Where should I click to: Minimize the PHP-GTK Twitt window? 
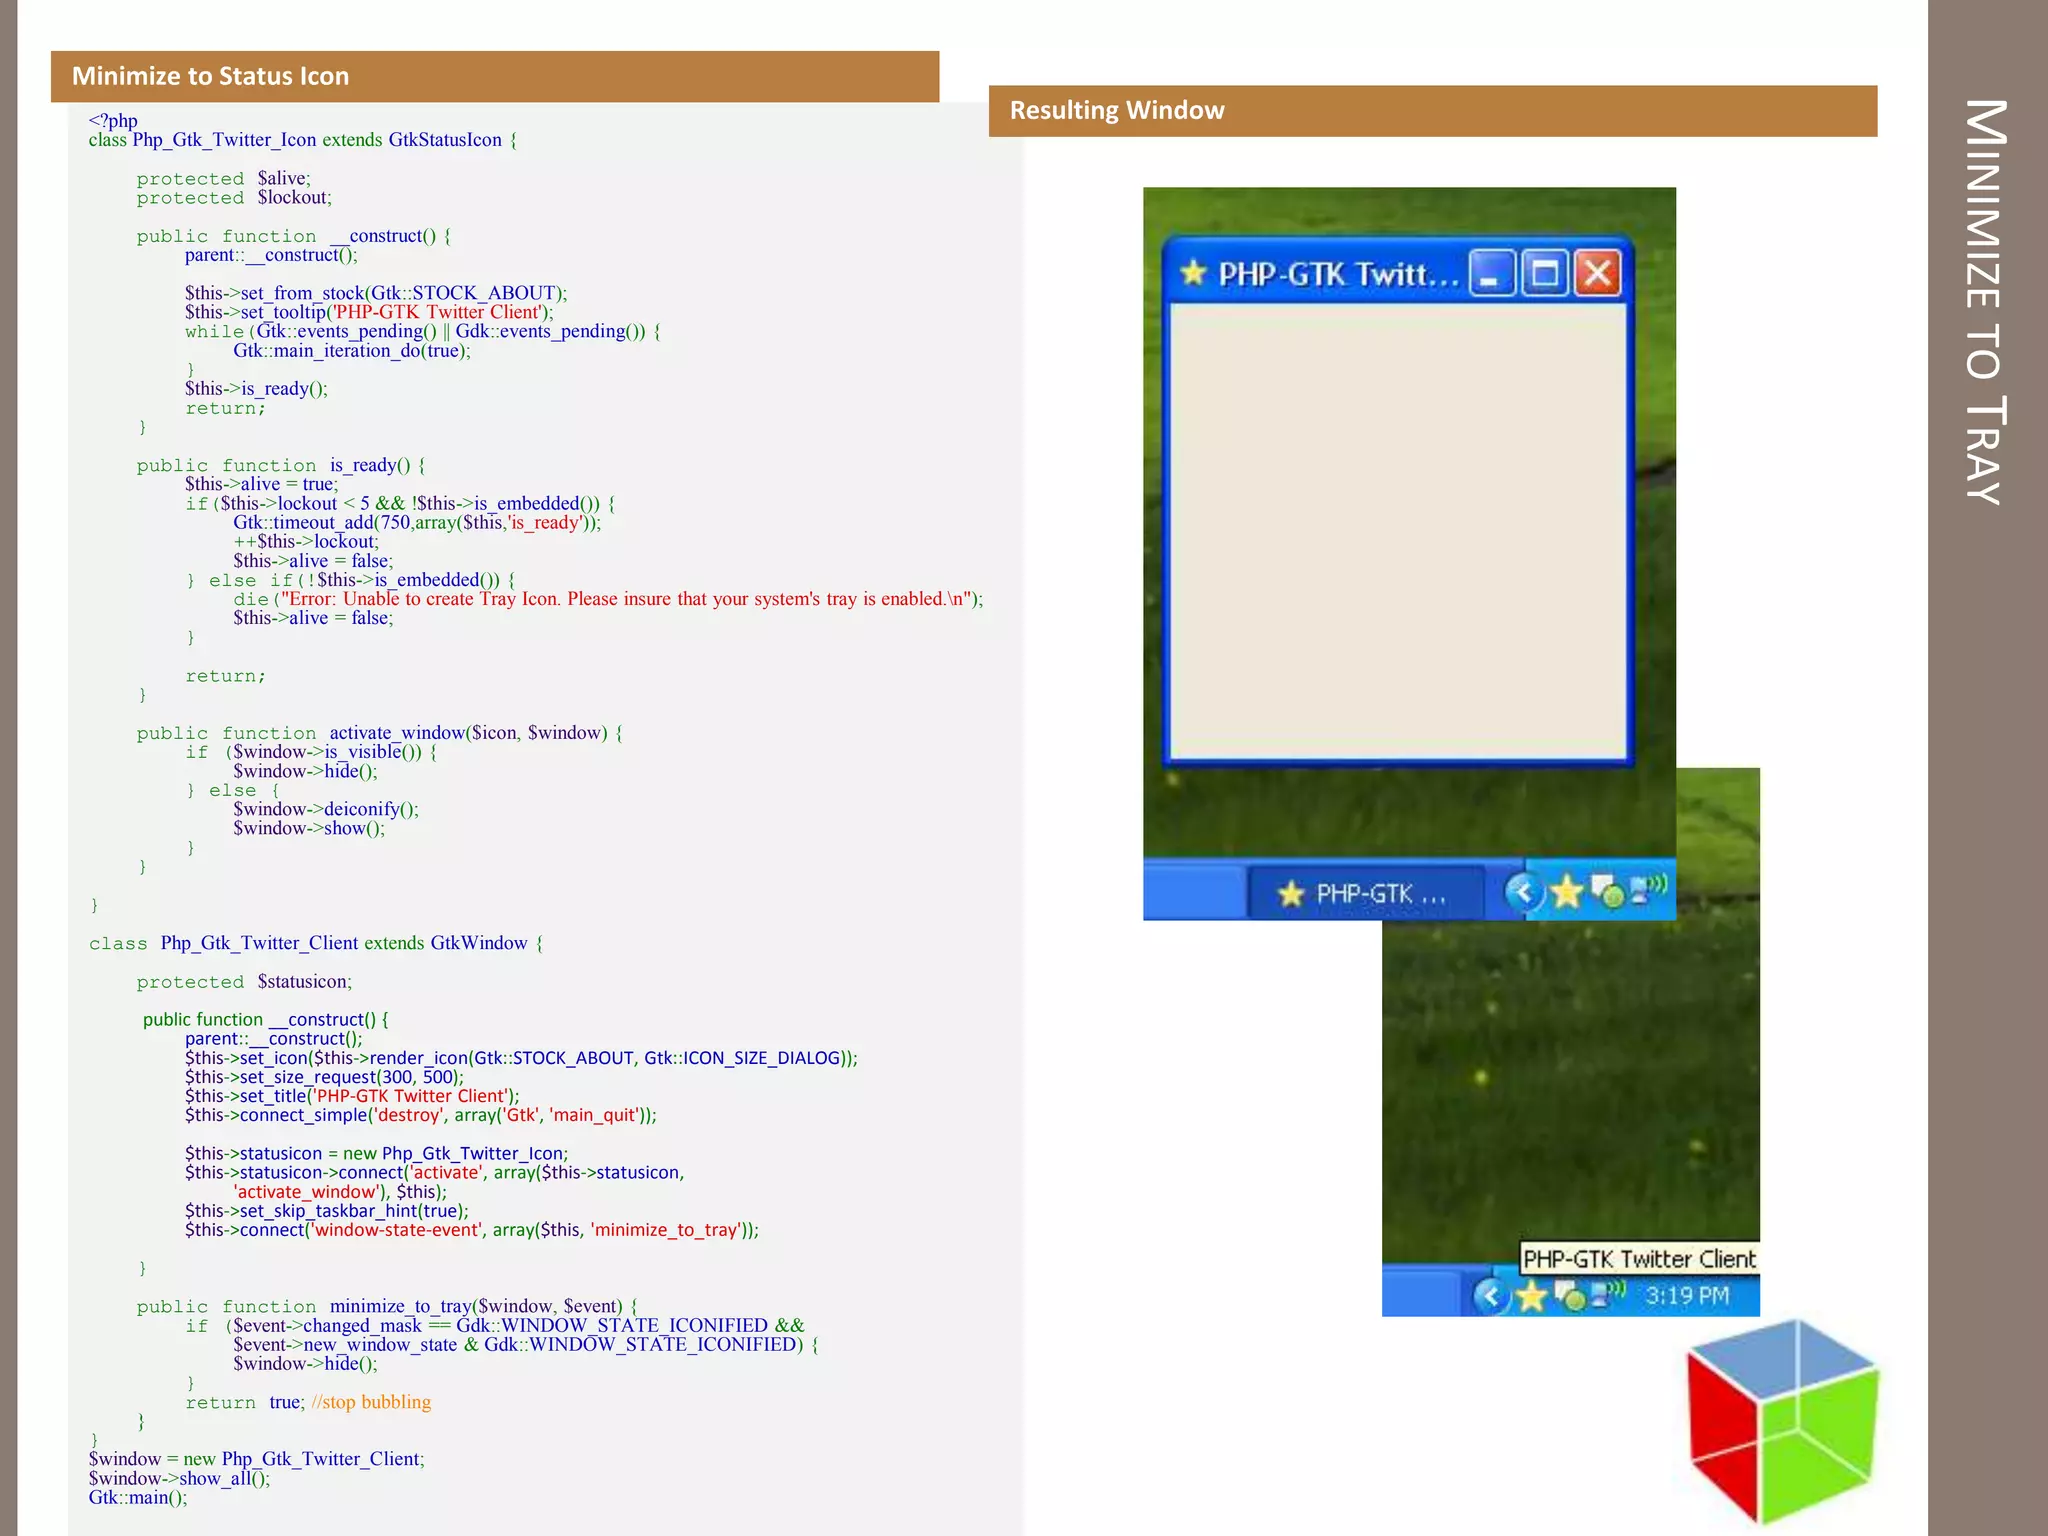[1491, 273]
